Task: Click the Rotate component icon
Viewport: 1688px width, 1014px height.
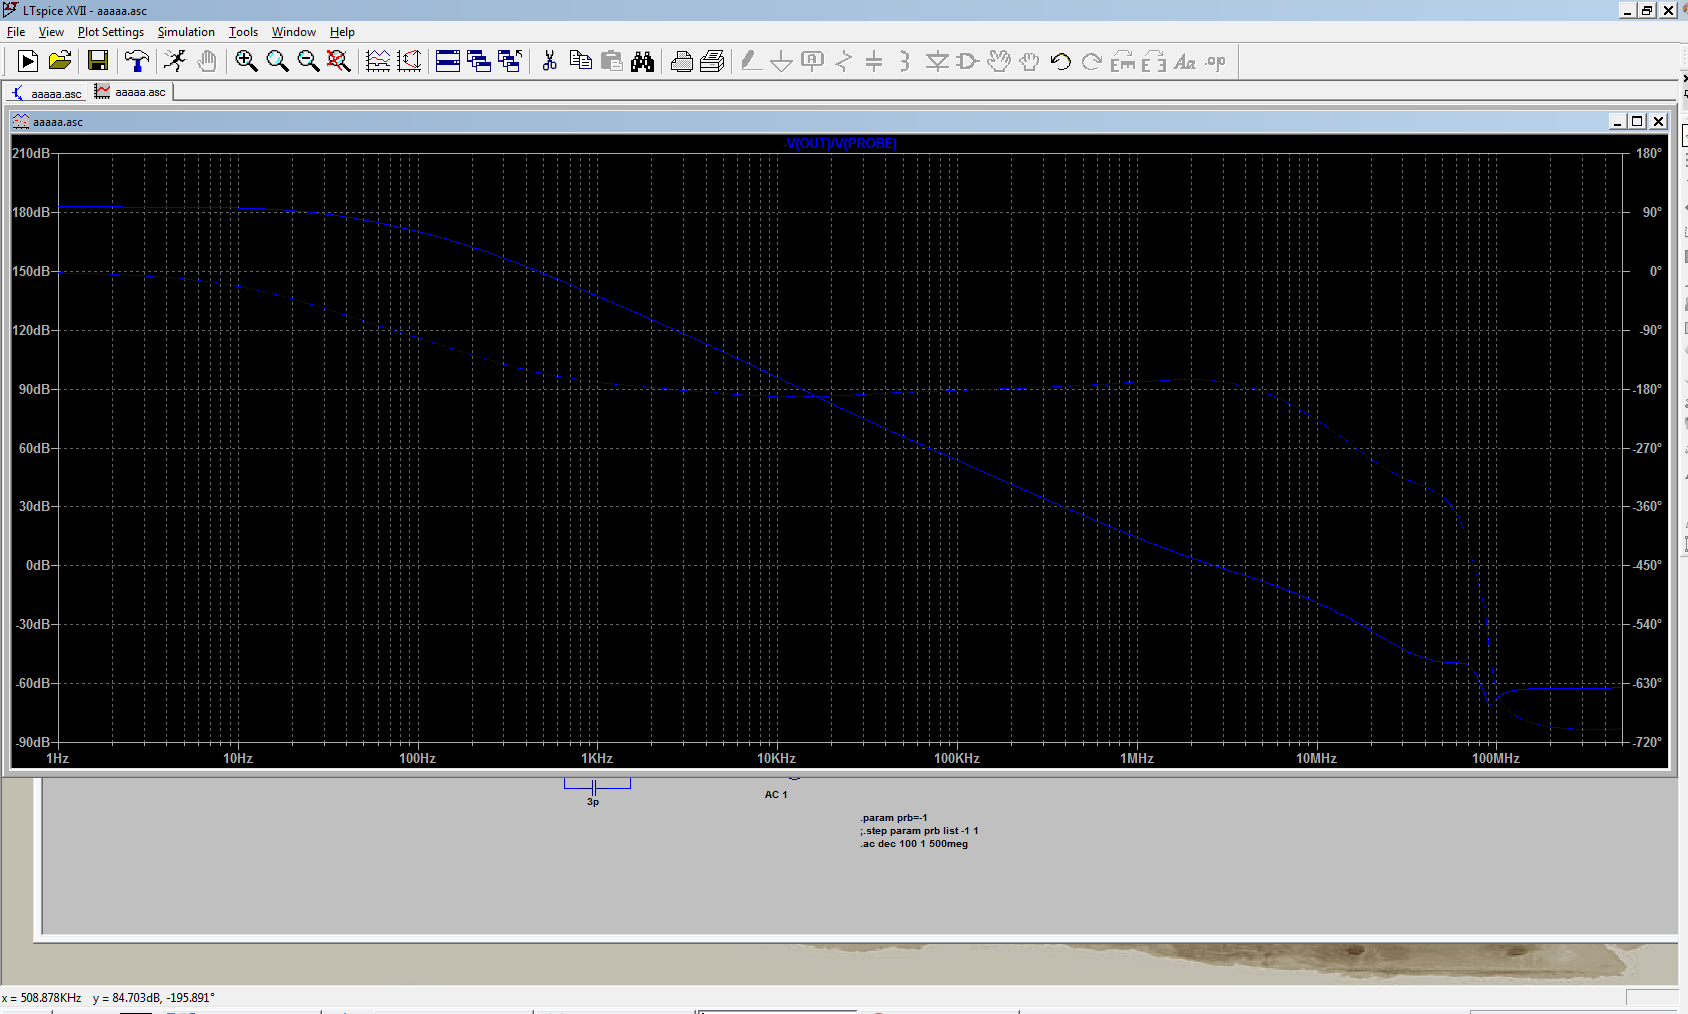Action: [1123, 62]
